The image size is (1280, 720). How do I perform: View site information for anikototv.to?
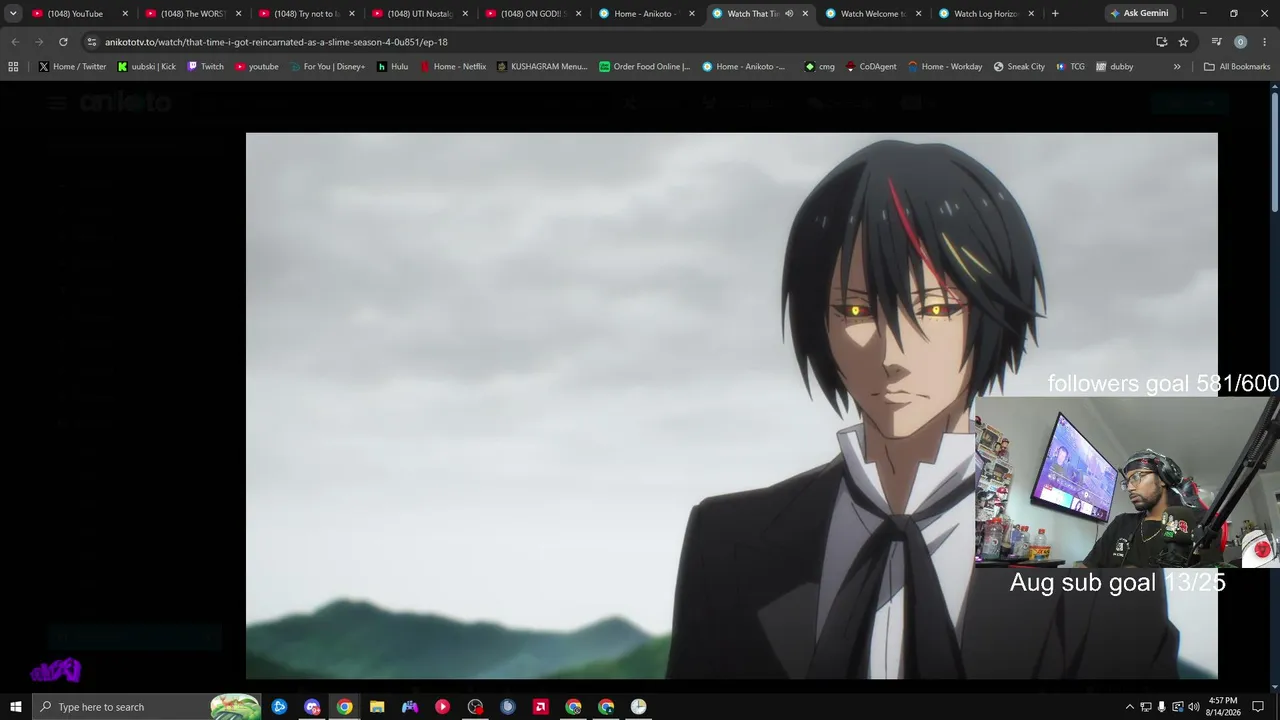92,42
